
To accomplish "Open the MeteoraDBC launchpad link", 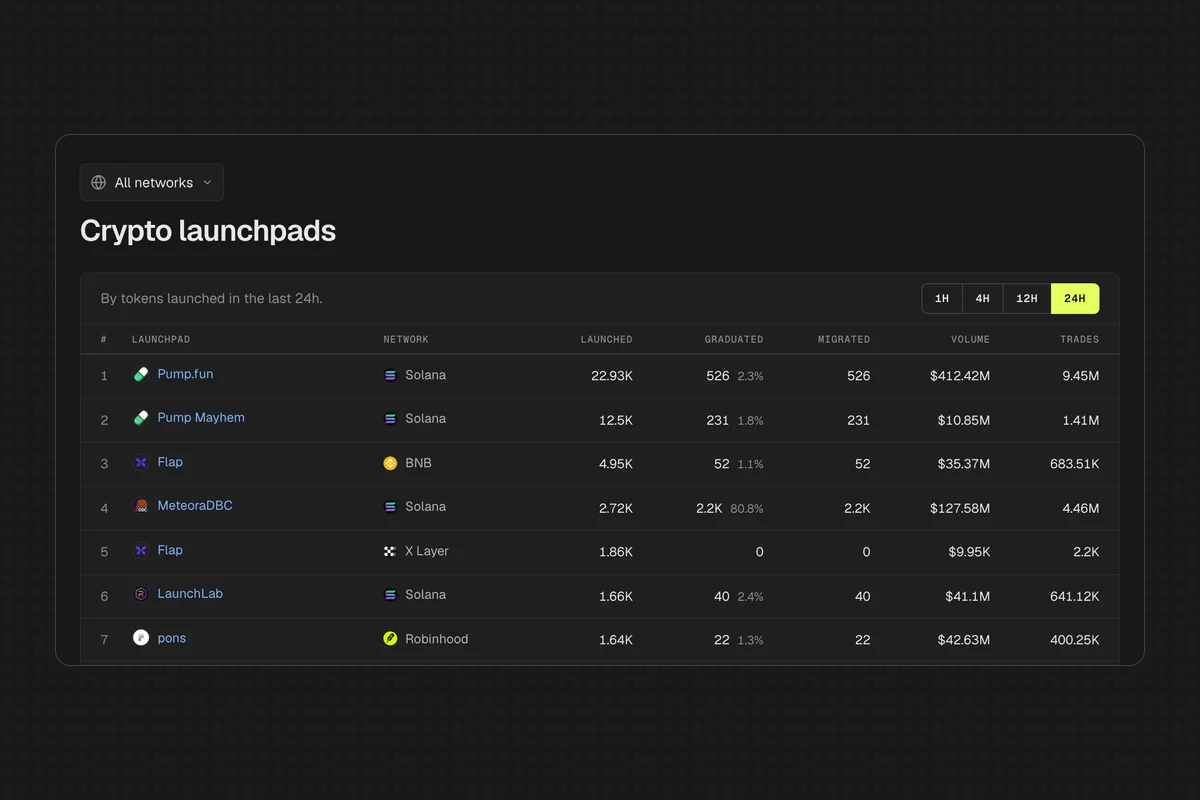I will coord(195,506).
